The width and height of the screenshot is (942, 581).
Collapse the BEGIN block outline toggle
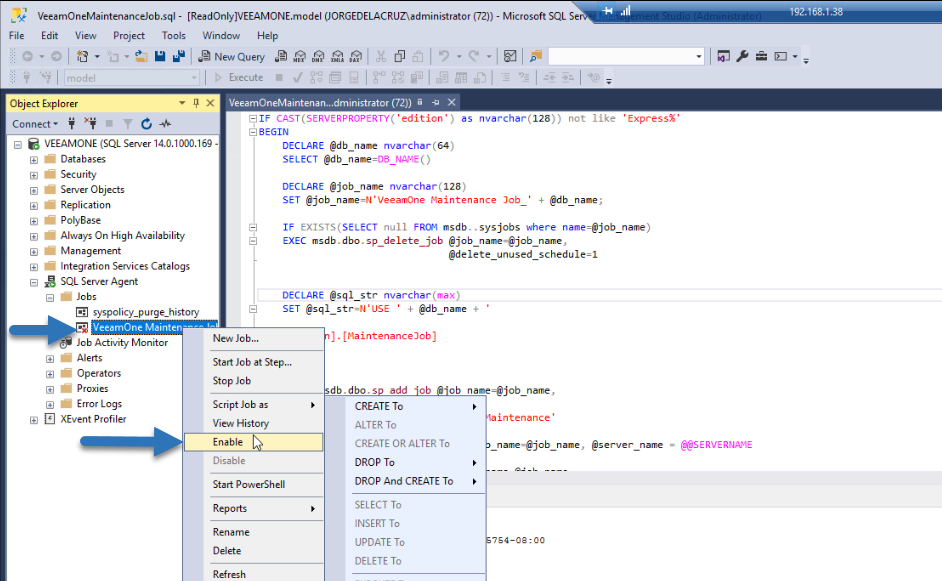253,132
